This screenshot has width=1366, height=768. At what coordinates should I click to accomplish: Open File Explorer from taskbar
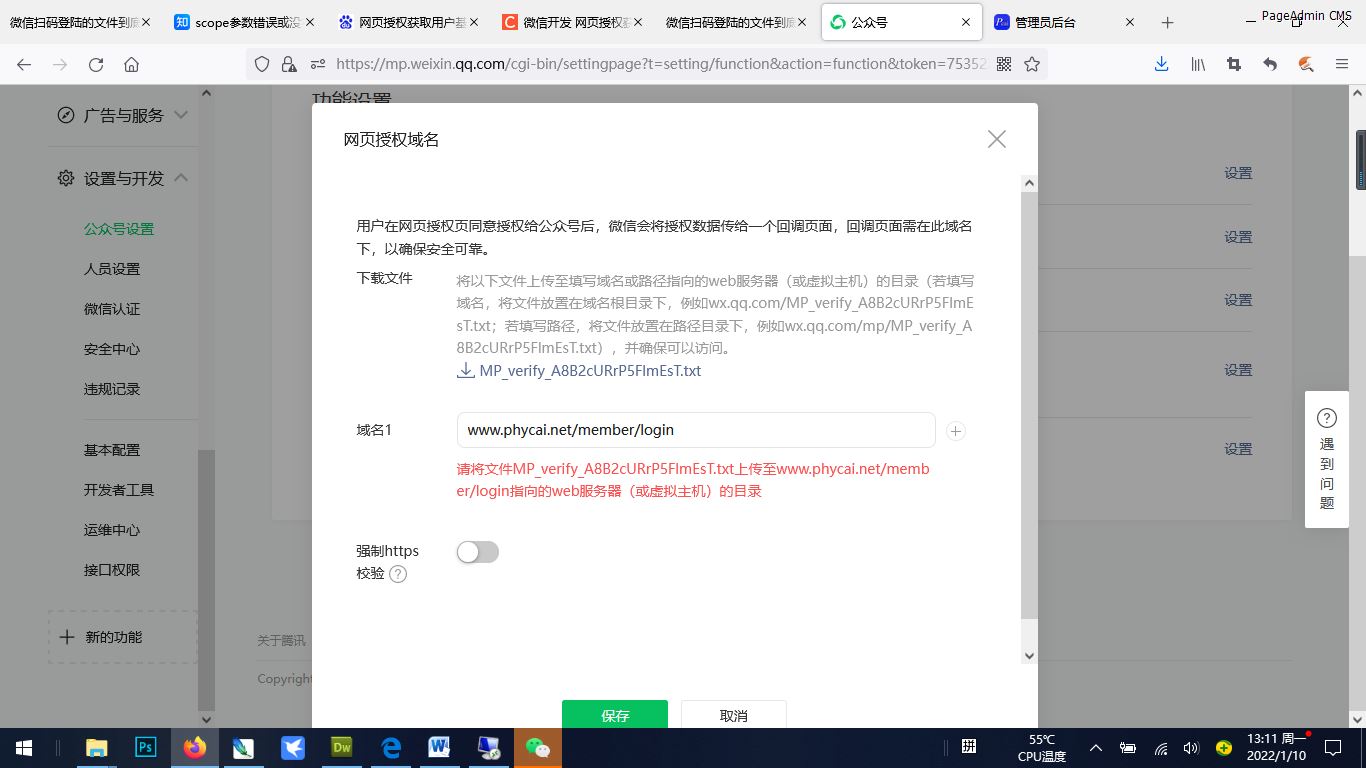pyautogui.click(x=97, y=748)
